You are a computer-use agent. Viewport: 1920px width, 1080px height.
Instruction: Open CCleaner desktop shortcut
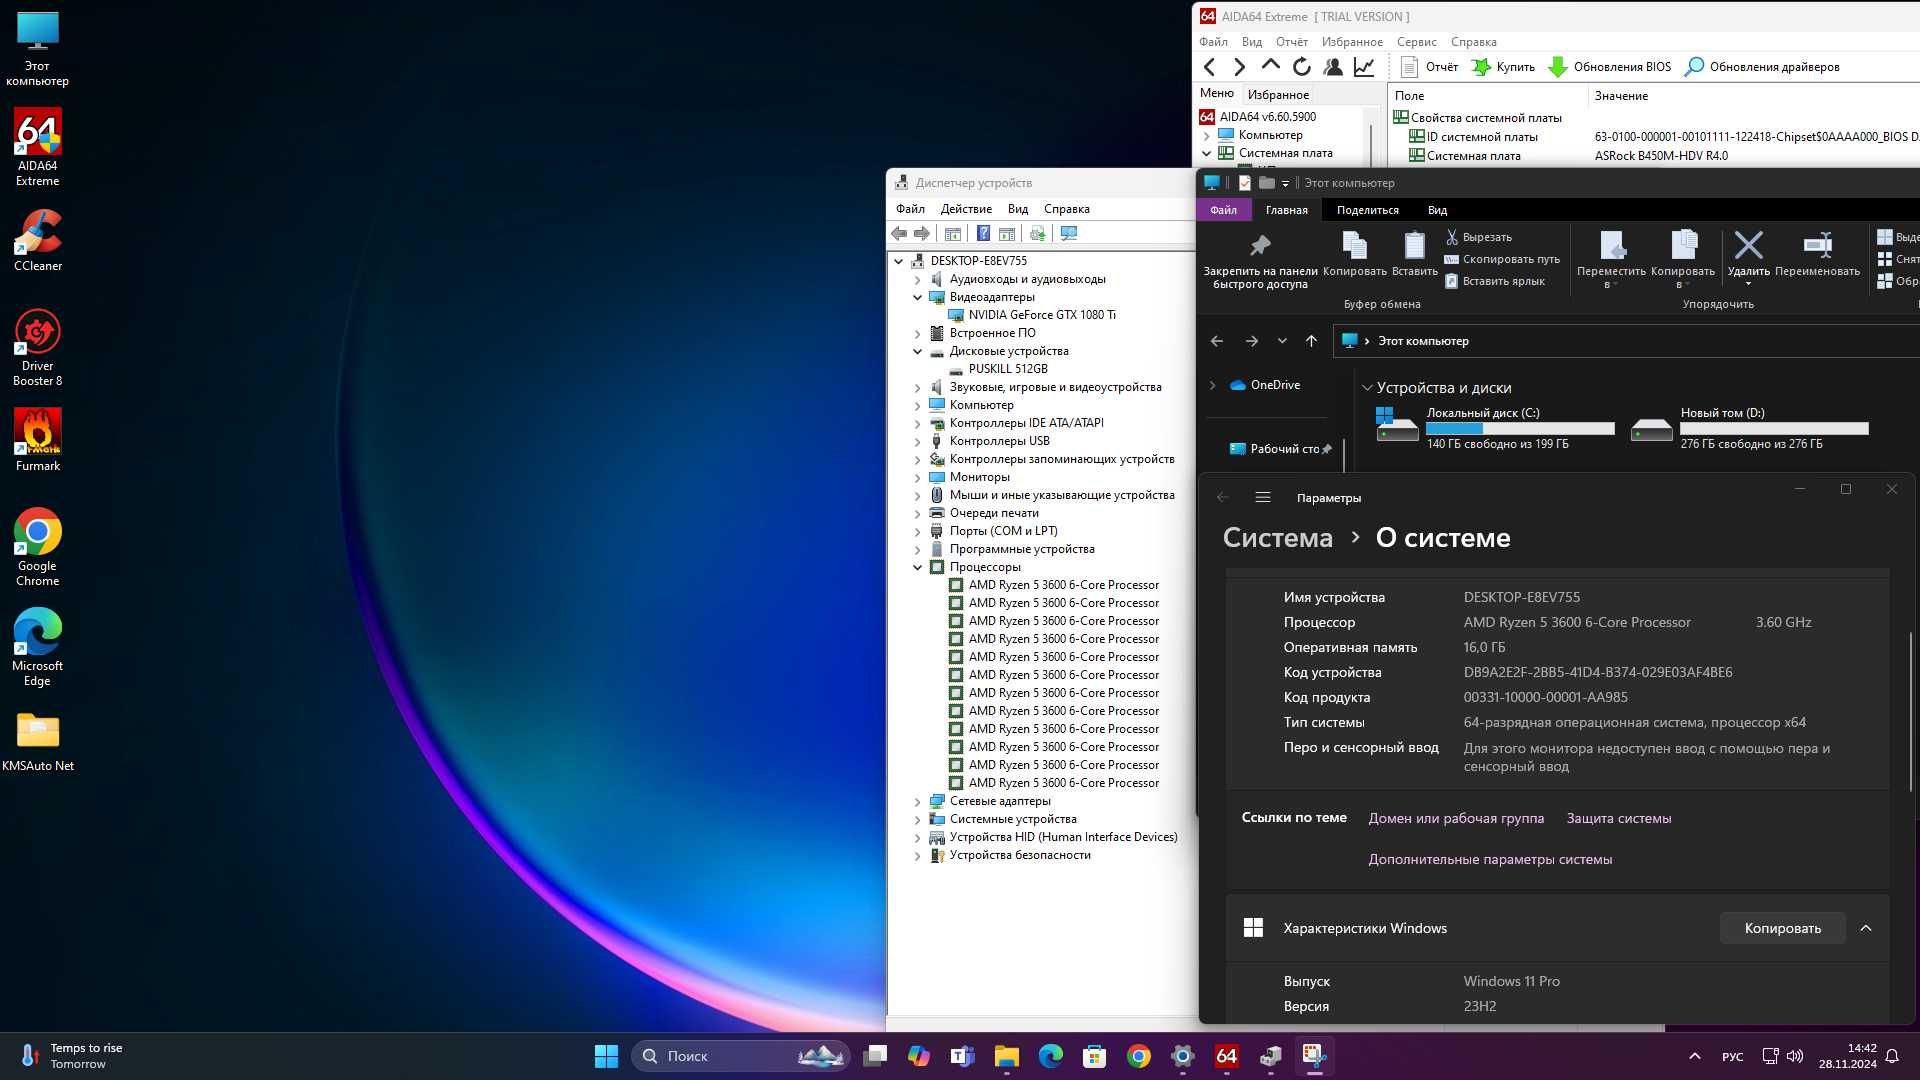click(x=37, y=240)
